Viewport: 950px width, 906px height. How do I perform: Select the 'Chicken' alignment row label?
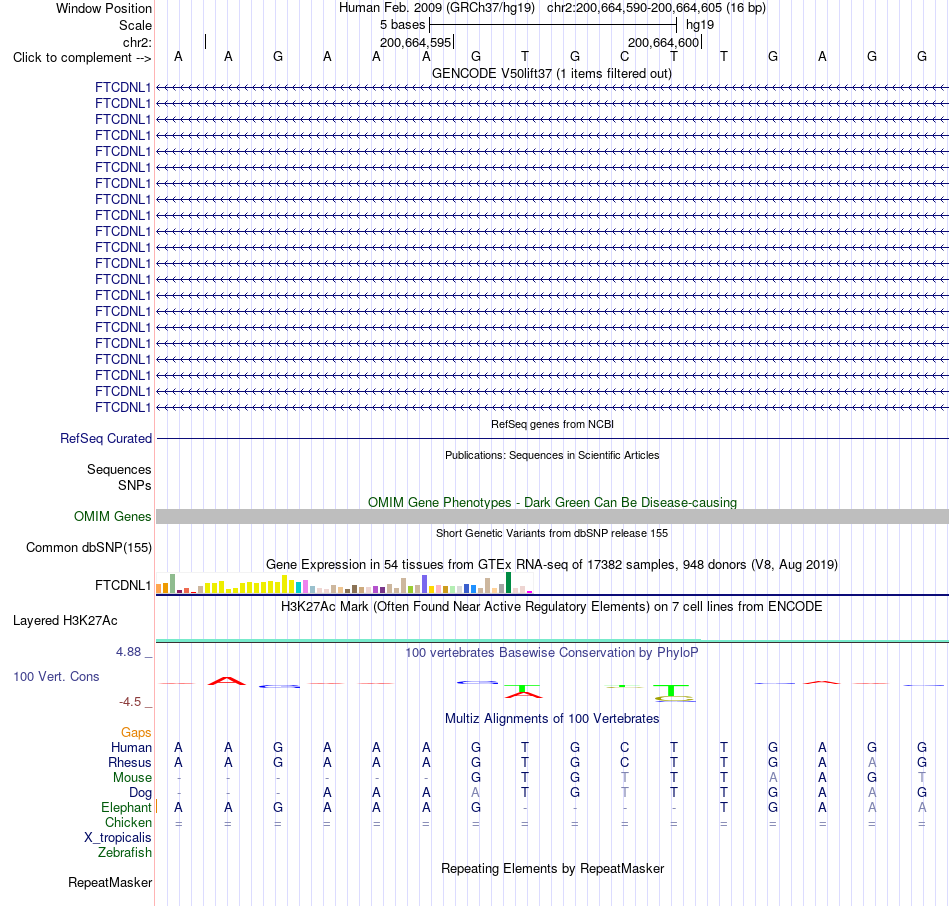[128, 822]
